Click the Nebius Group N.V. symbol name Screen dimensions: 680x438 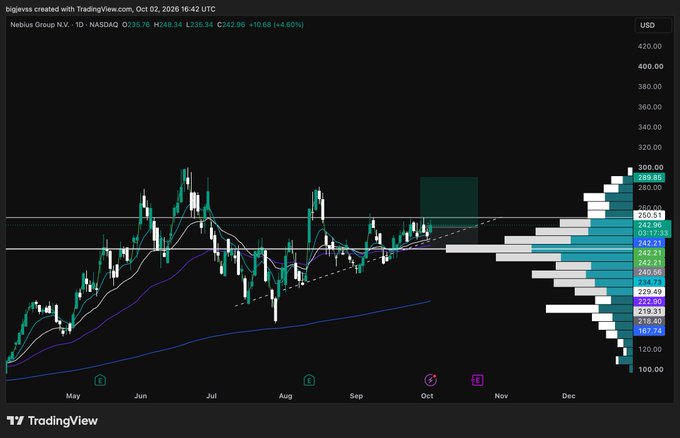pyautogui.click(x=39, y=25)
